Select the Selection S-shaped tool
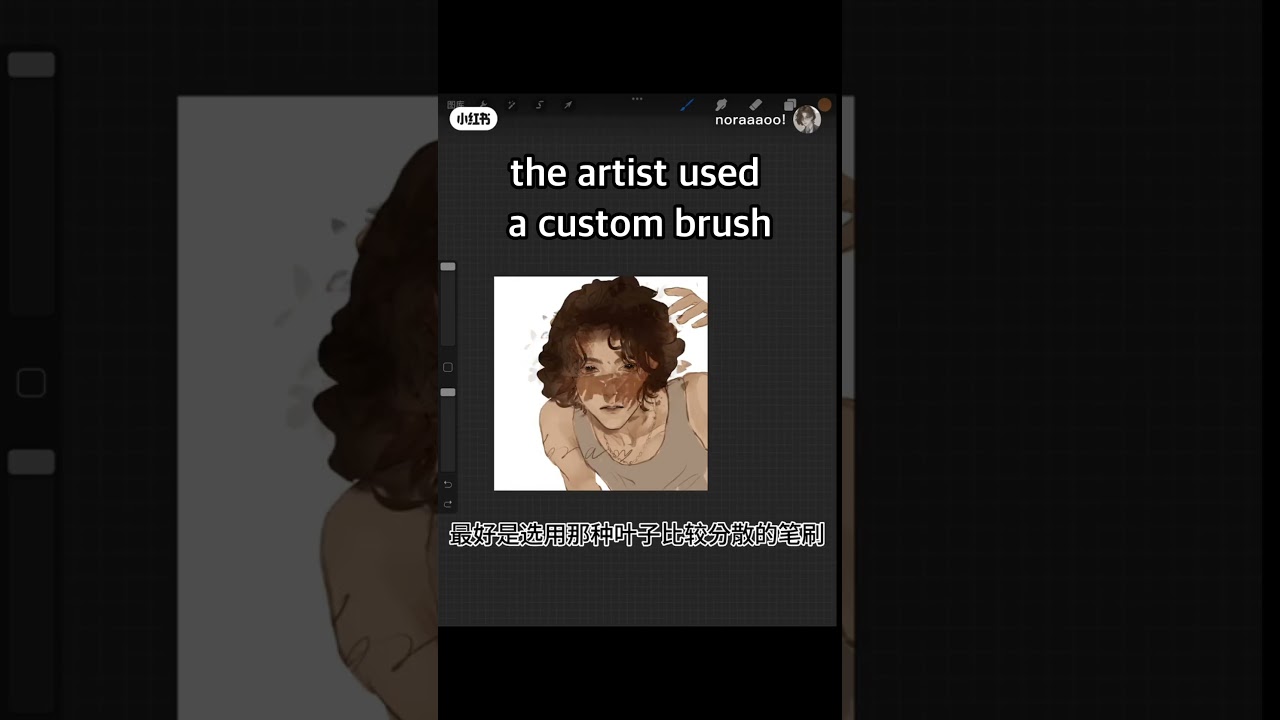This screenshot has width=1280, height=720. (540, 104)
